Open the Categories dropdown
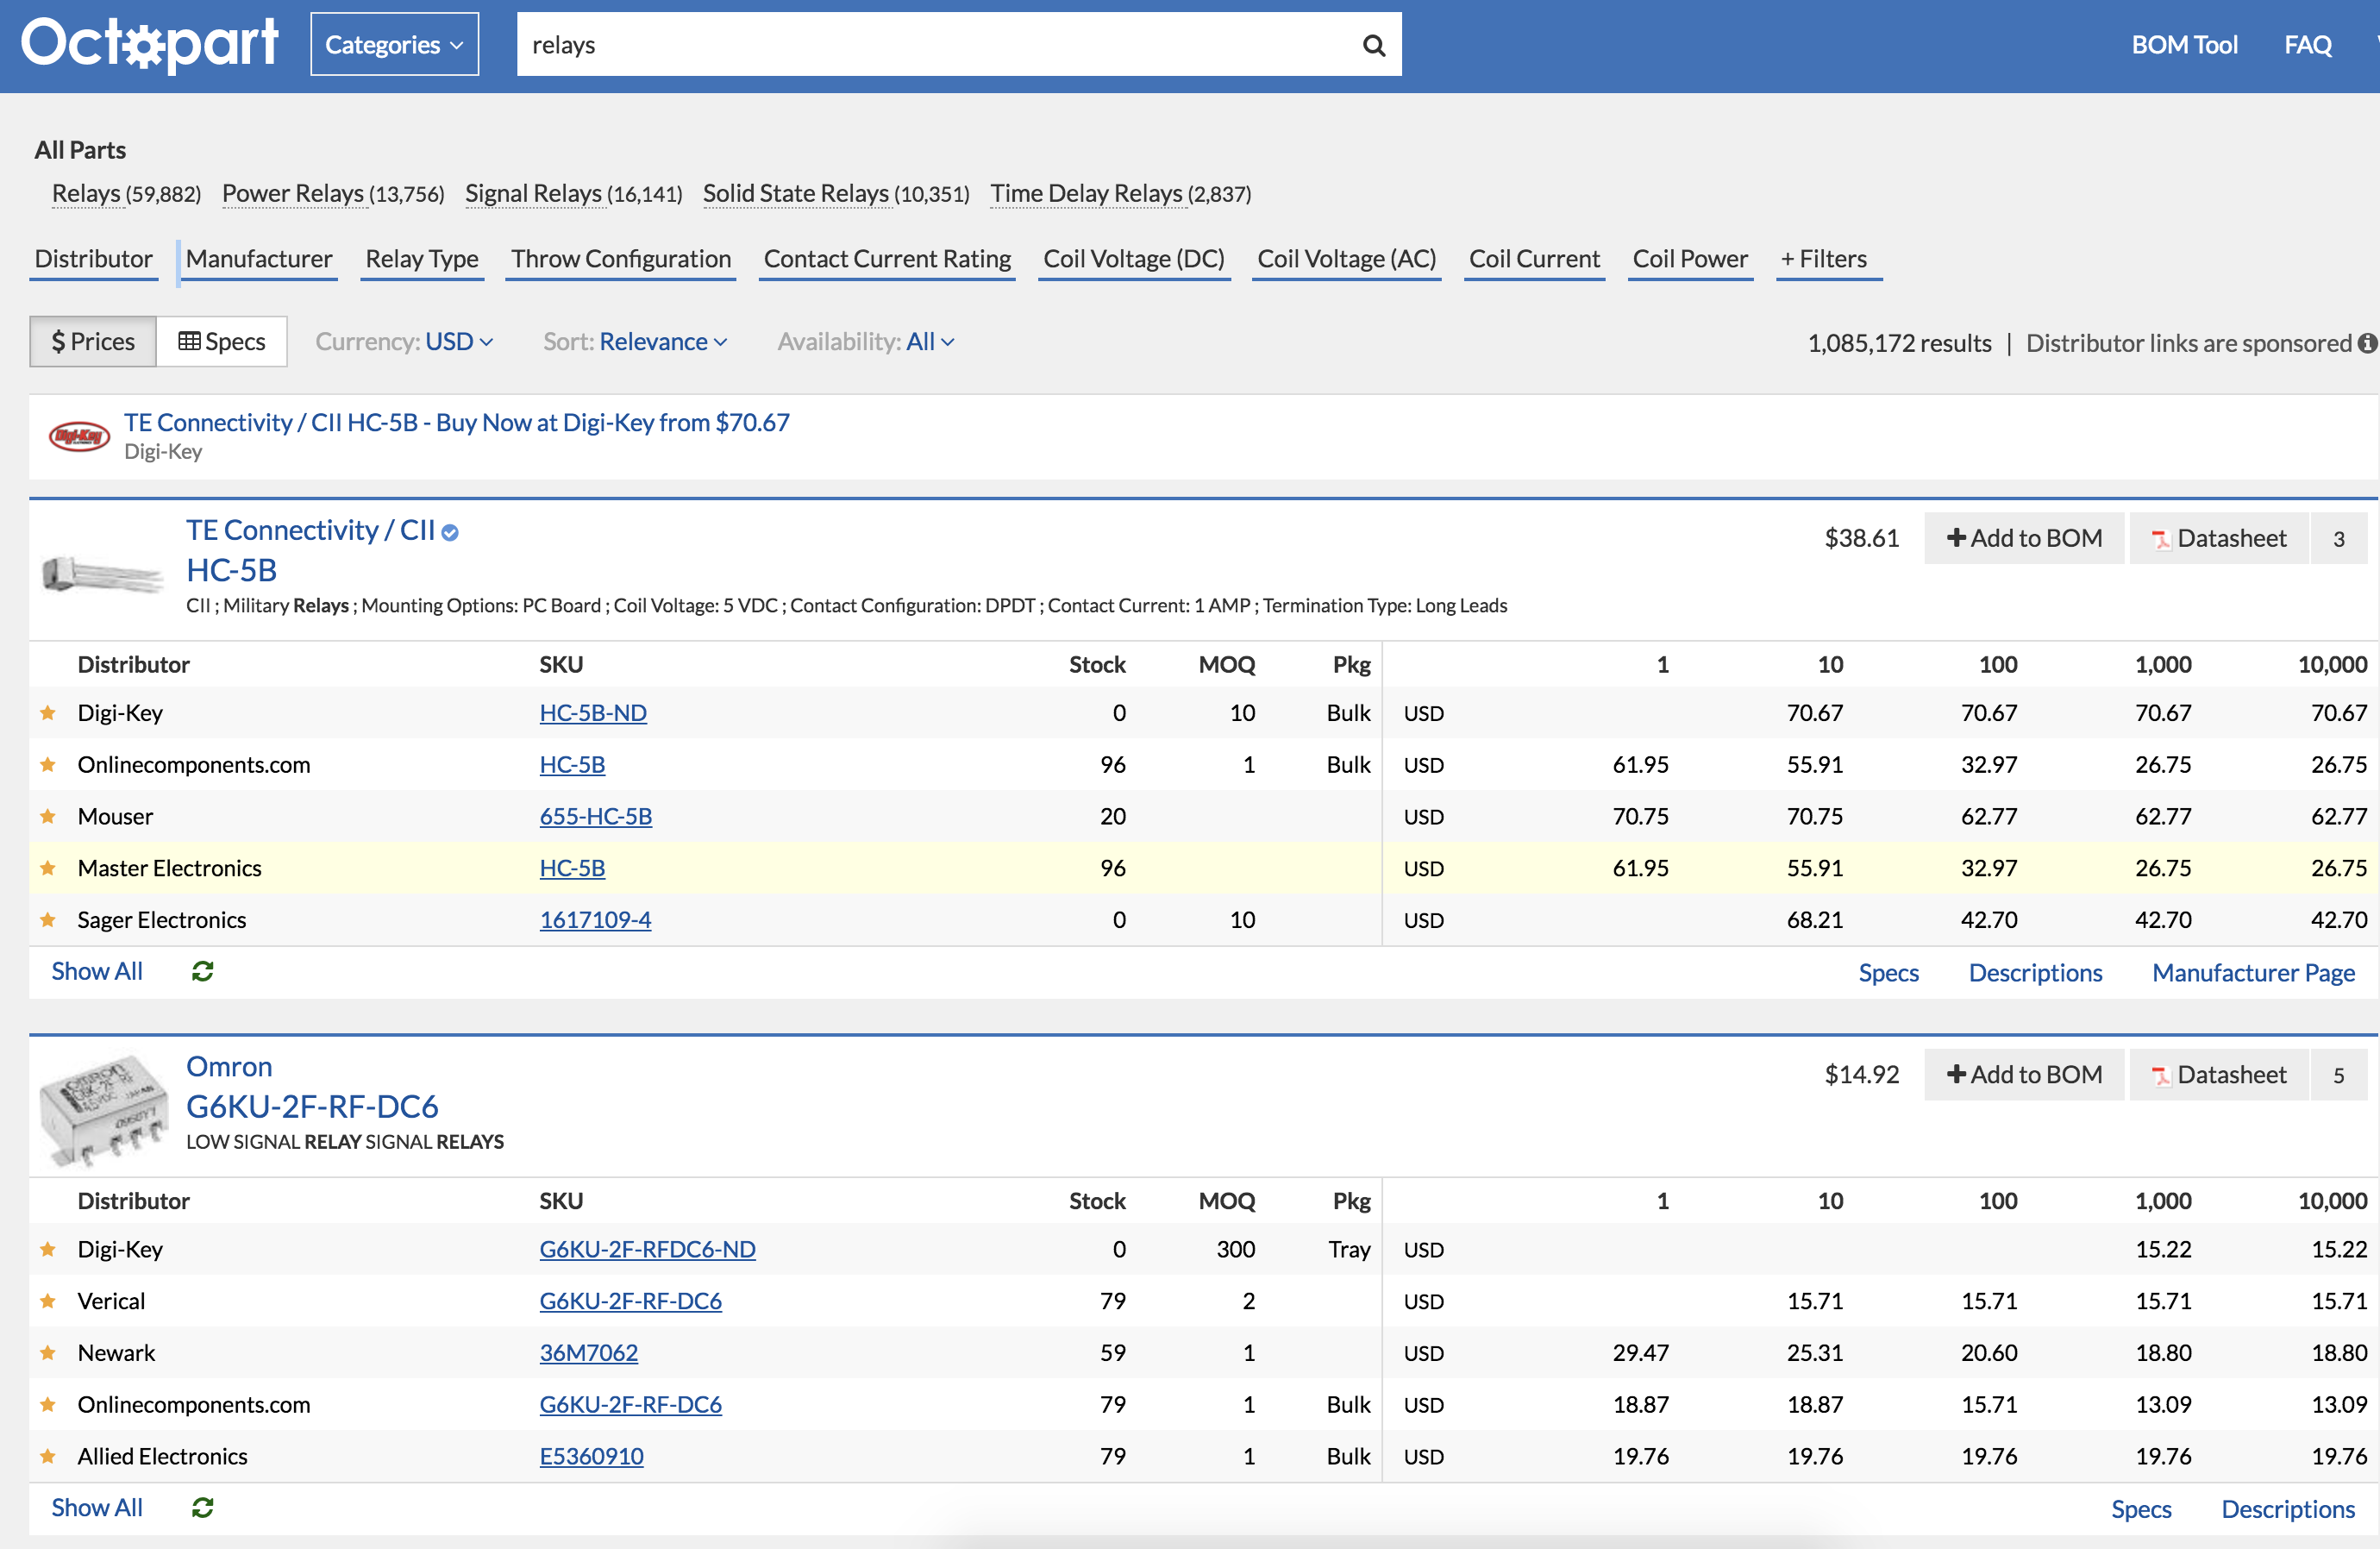The image size is (2380, 1549). point(394,45)
